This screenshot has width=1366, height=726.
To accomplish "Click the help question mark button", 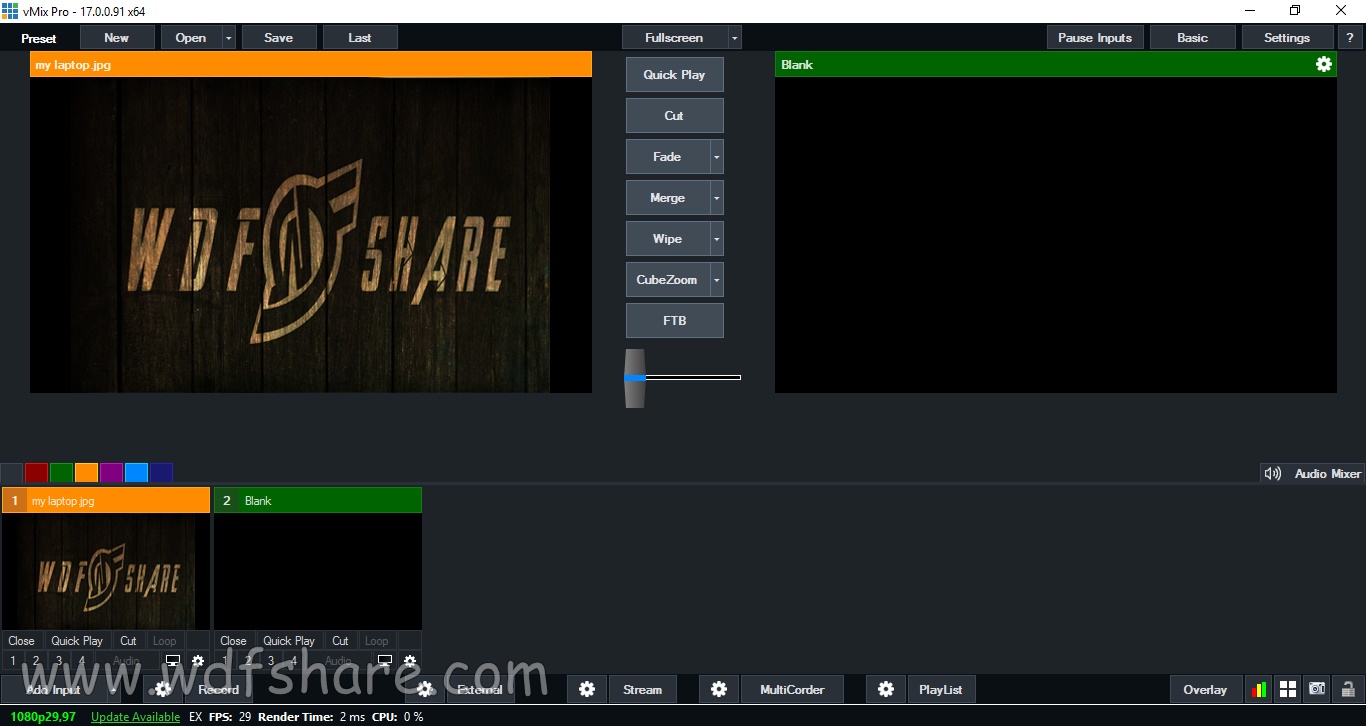I will pyautogui.click(x=1350, y=37).
